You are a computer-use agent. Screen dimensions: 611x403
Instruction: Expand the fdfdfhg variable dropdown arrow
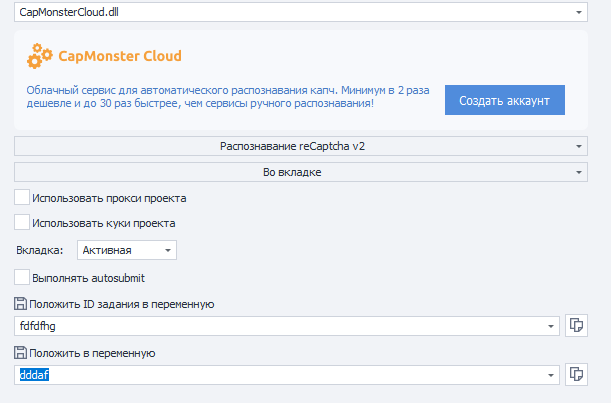click(x=552, y=326)
